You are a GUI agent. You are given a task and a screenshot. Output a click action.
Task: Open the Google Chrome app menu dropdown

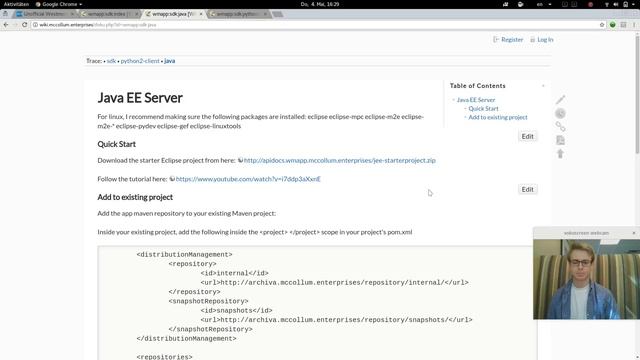(x=59, y=4)
